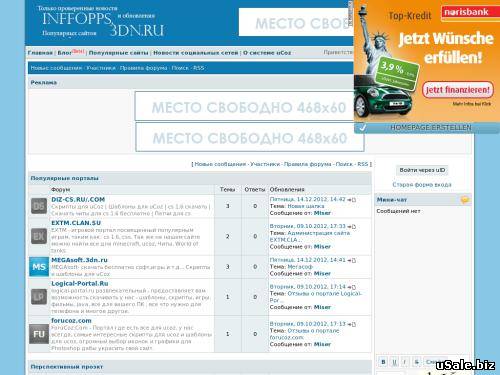Click the header МЕСТО СВОБ... banner
The width and height of the screenshot is (500, 375).
tap(296, 22)
